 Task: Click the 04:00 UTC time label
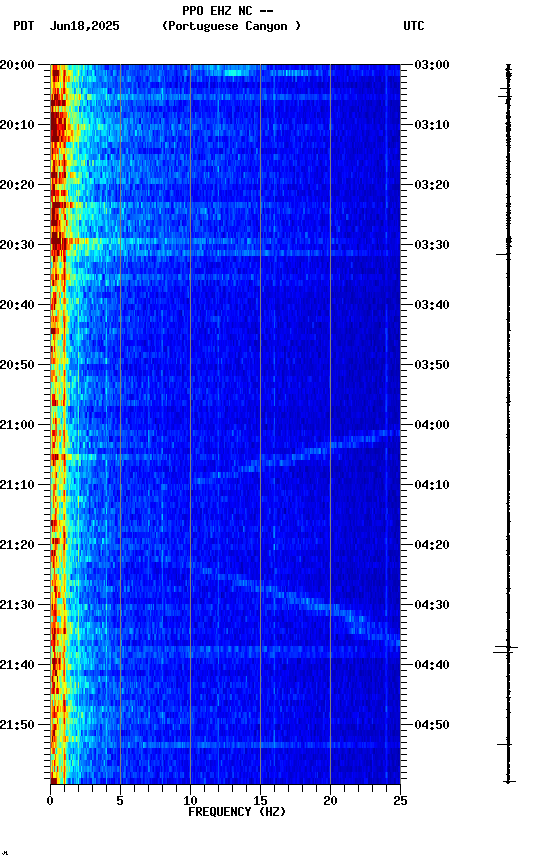(432, 425)
